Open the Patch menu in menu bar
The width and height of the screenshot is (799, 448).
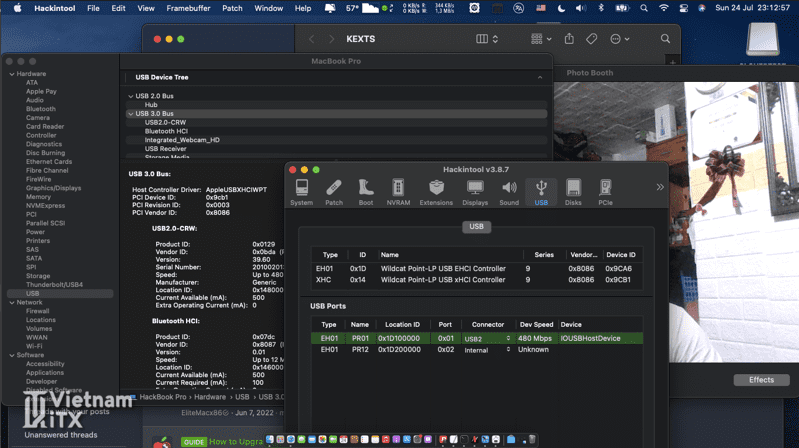232,8
